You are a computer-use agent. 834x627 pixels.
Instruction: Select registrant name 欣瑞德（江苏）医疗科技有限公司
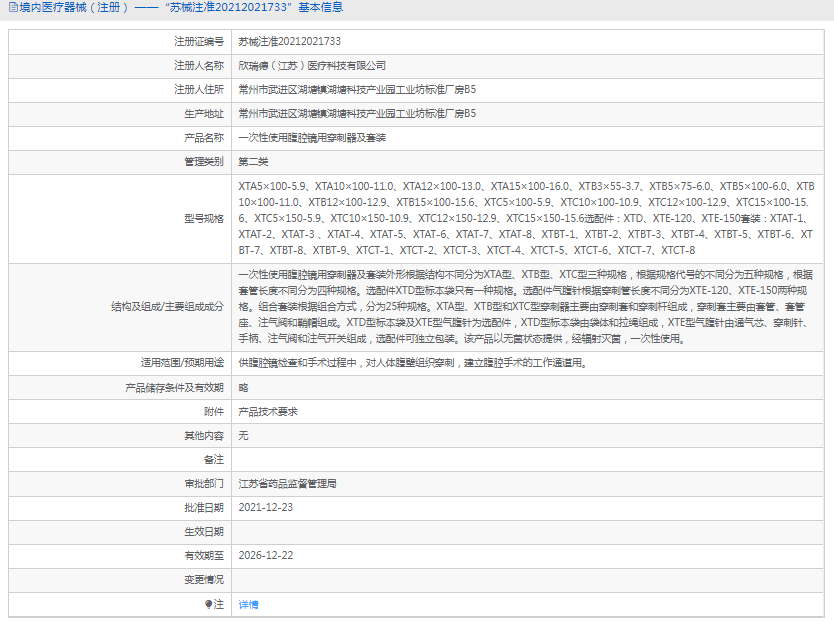312,65
